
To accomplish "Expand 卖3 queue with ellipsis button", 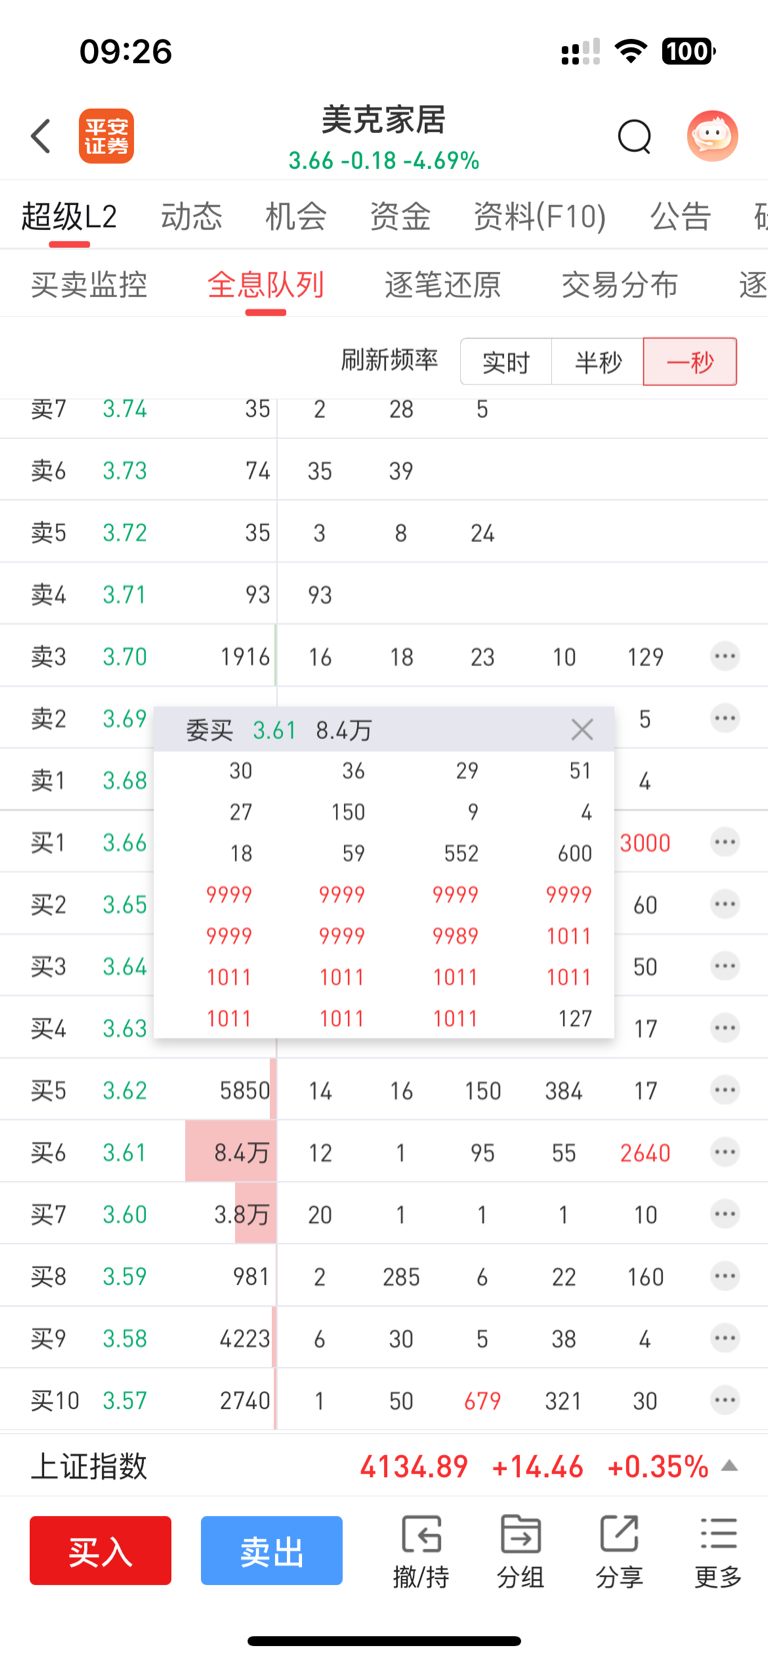I will point(725,656).
